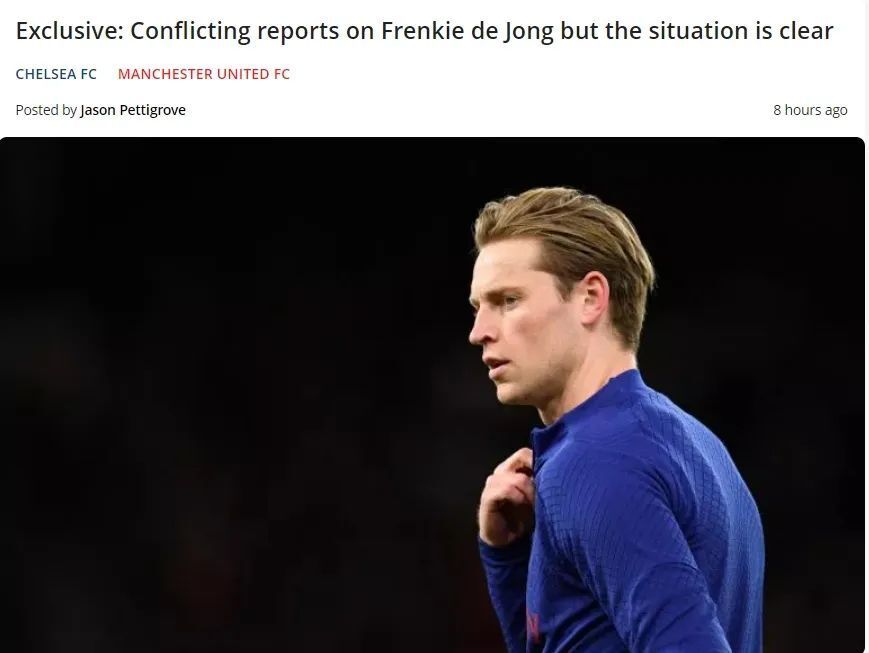This screenshot has height=653, width=869.
Task: Click the red crest on the blue top
Action: (532, 626)
